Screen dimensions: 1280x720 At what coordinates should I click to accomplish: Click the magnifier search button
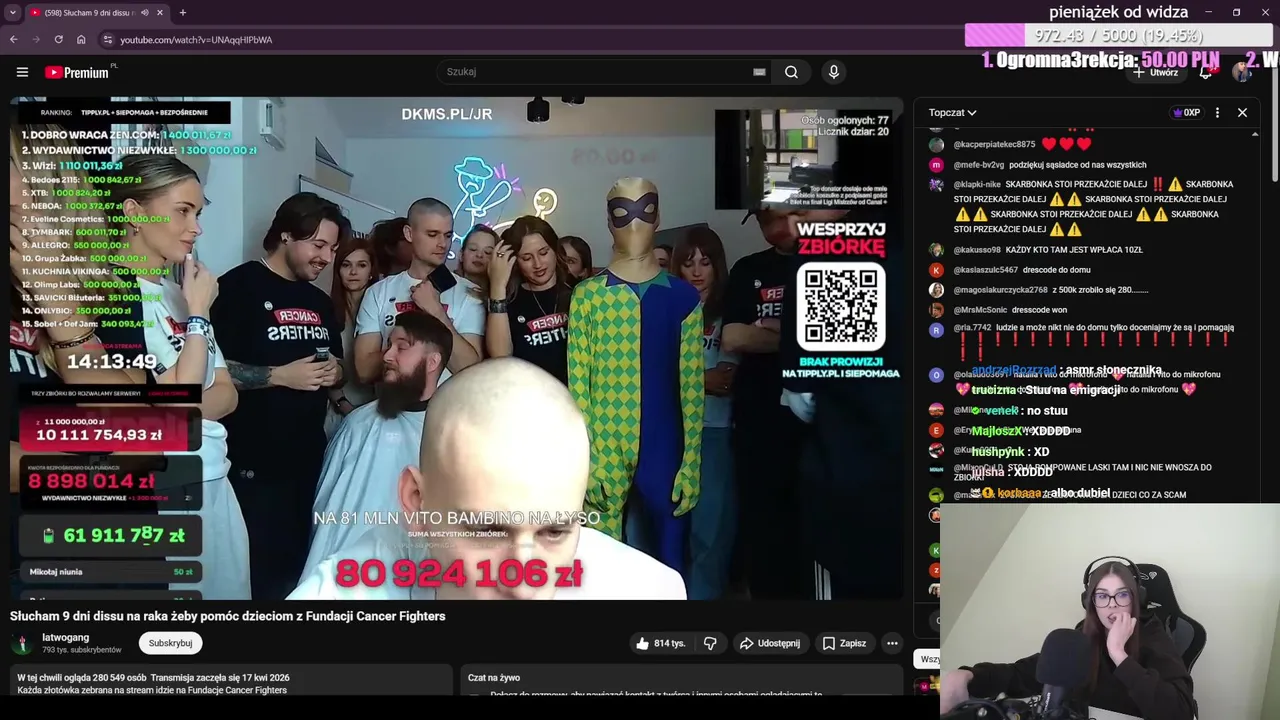tap(791, 72)
